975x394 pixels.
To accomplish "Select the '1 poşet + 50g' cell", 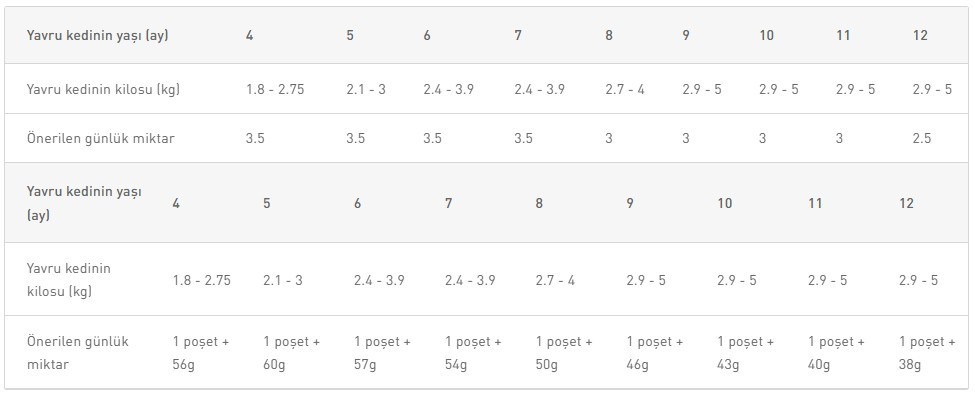I will coord(564,353).
